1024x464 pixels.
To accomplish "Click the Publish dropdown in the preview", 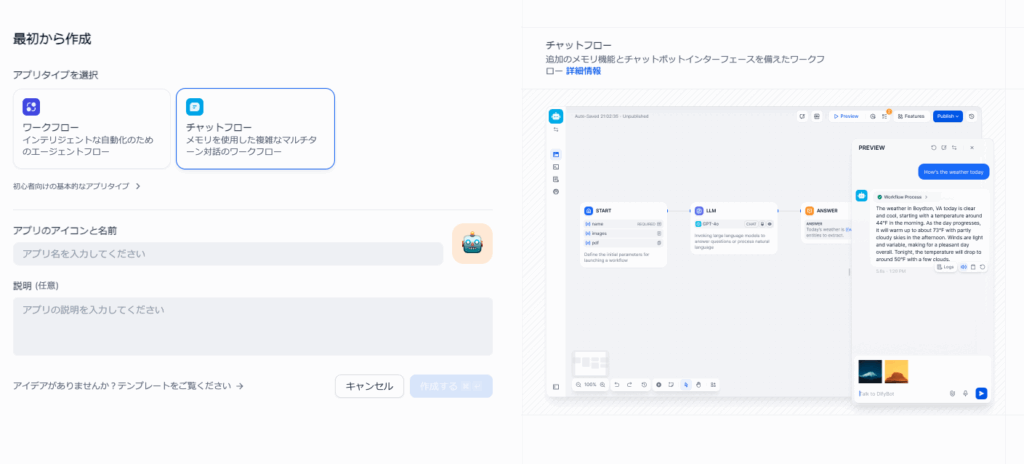I will 946,116.
